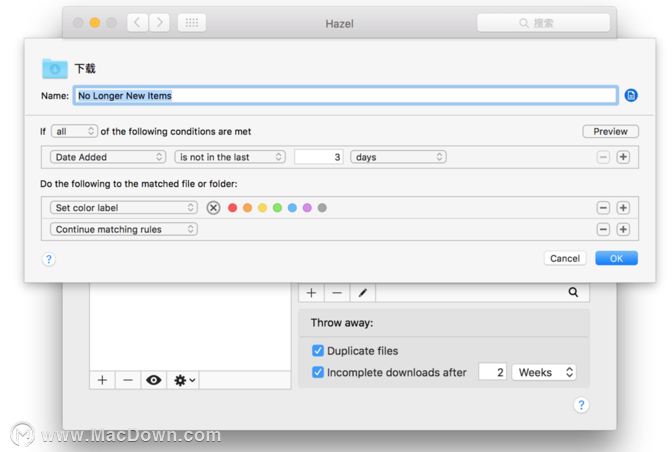Click the incomplete downloads number field
The height and width of the screenshot is (452, 672).
(492, 372)
